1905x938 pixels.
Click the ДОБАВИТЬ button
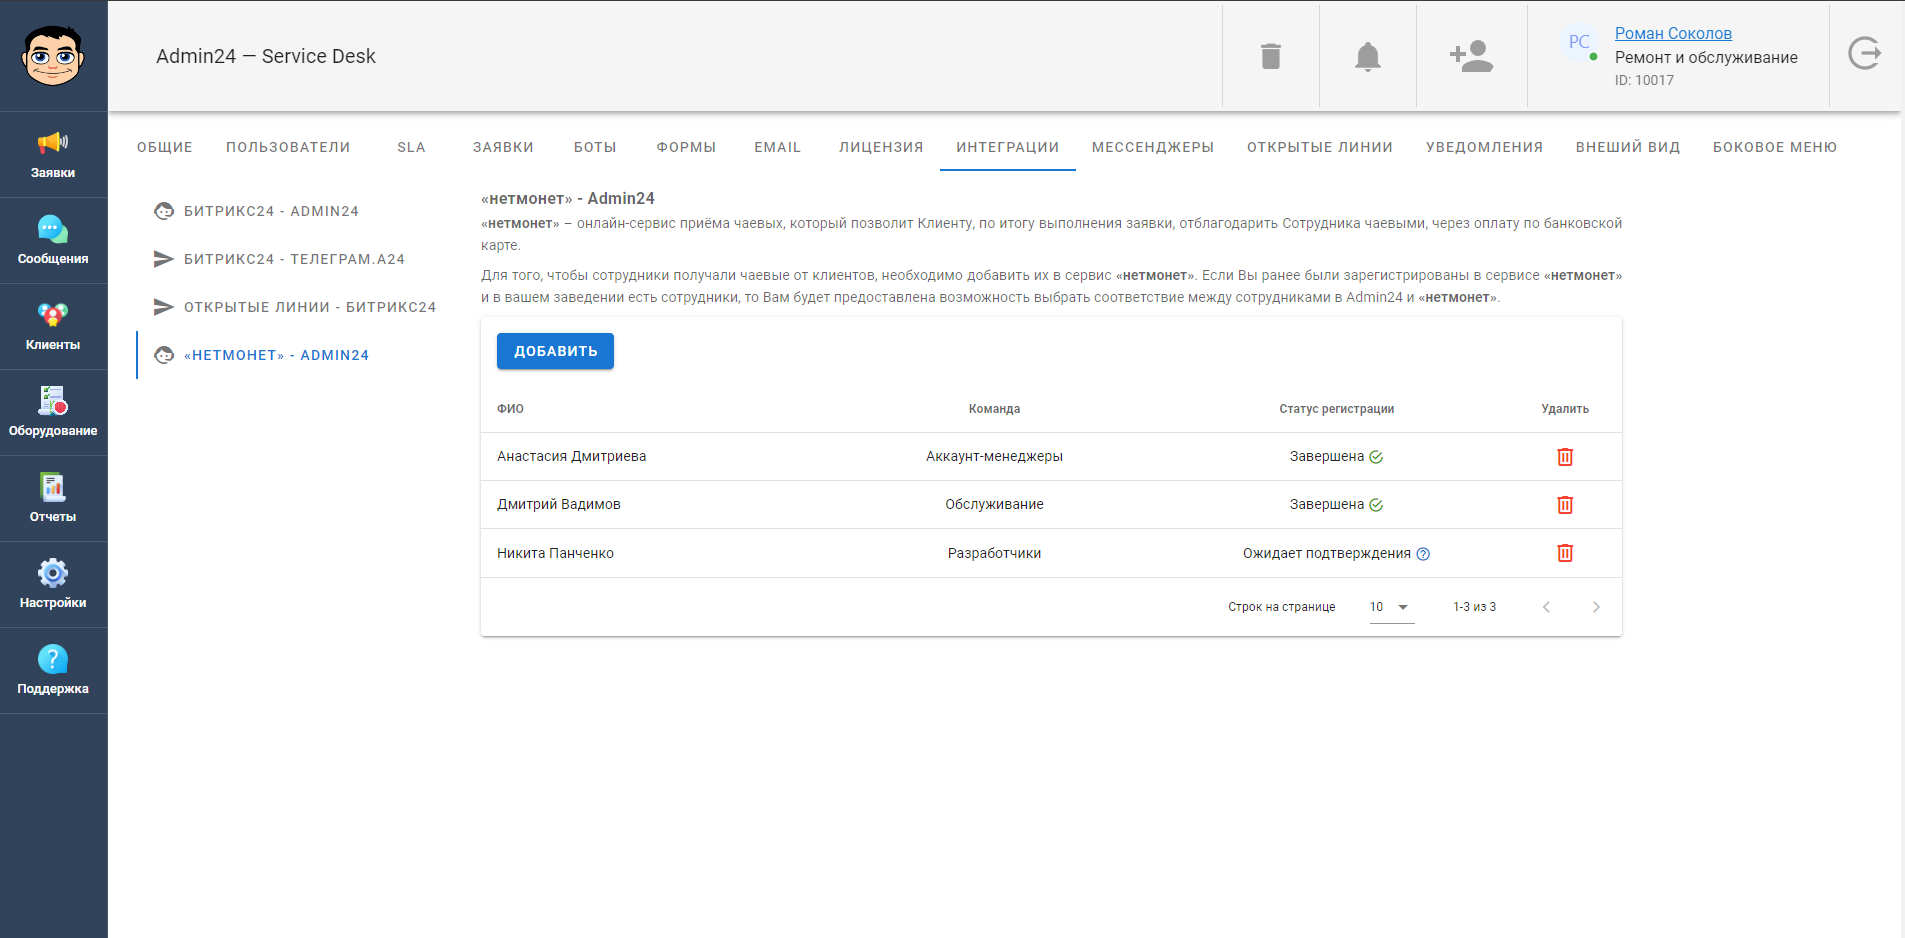[555, 351]
